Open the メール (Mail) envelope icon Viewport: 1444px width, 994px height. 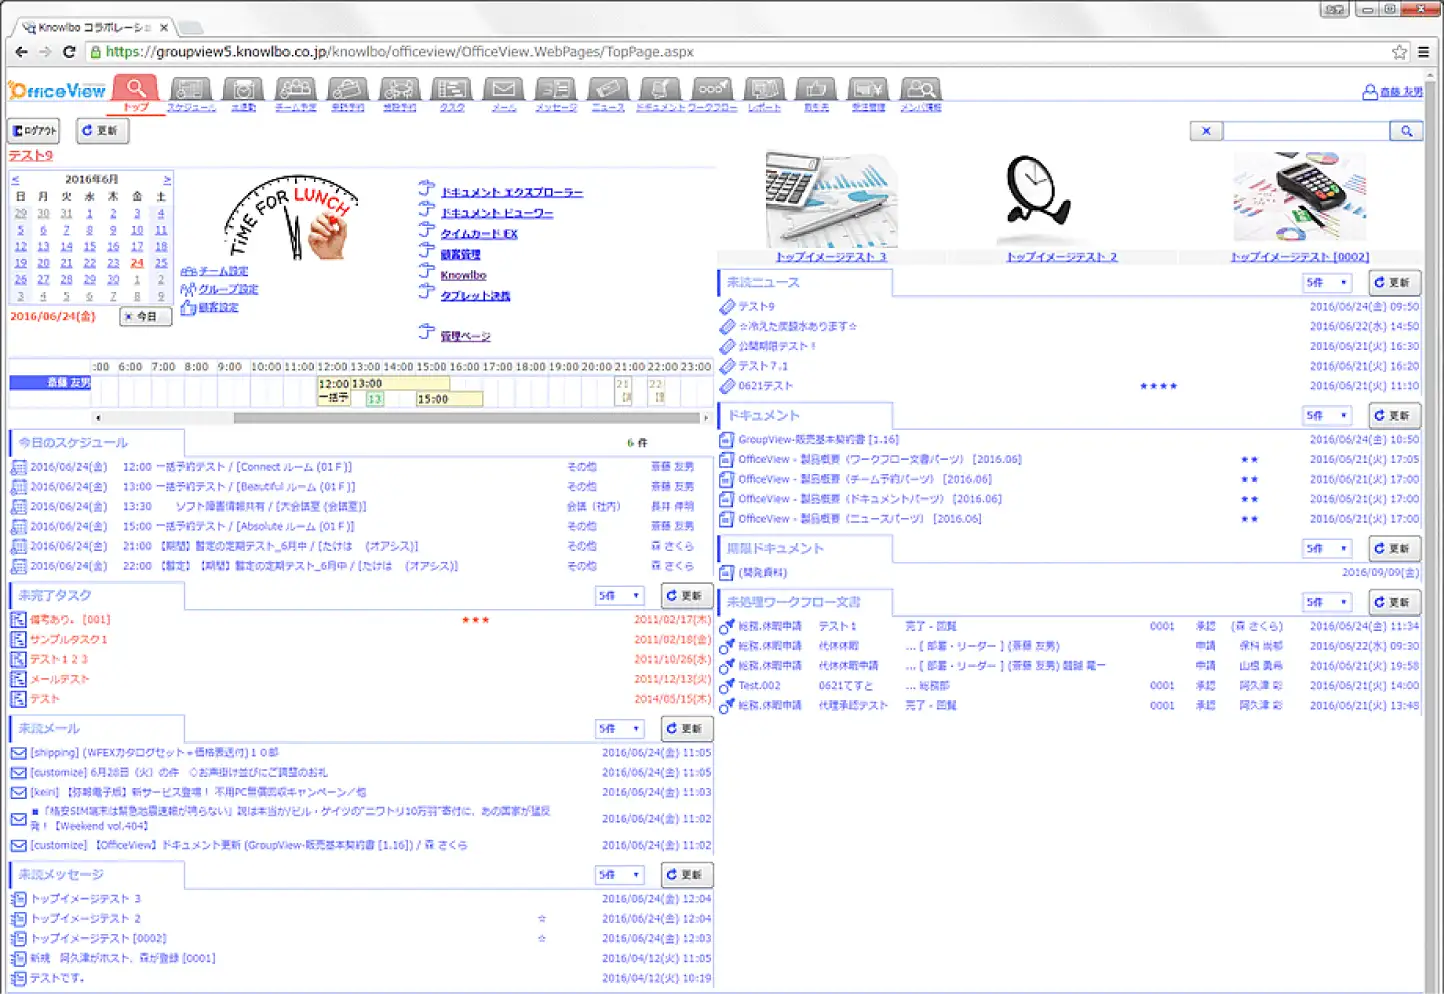pos(504,91)
